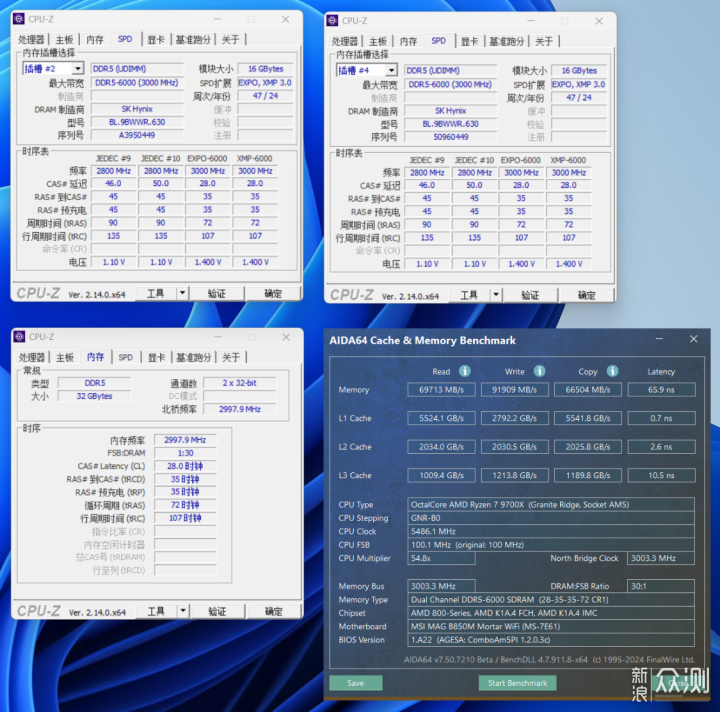Click 工具 button in slot #4 window
The image size is (720, 712).
click(x=469, y=295)
